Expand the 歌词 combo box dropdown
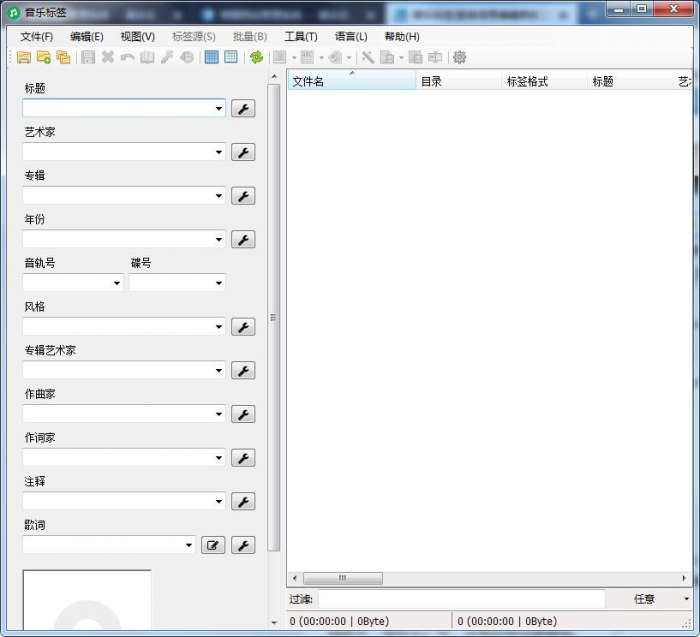 click(x=189, y=545)
